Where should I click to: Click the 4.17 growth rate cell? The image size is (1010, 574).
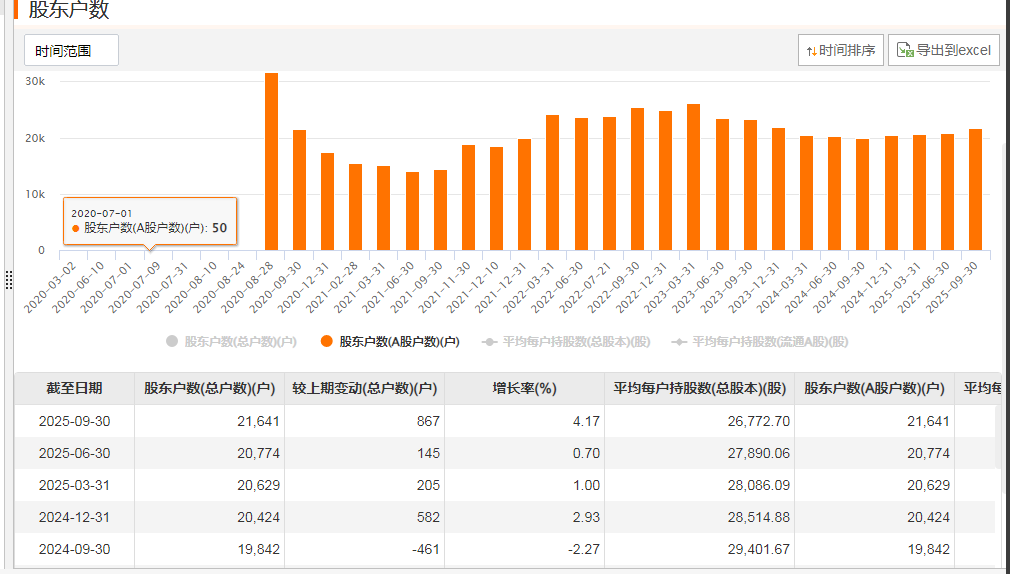point(524,421)
